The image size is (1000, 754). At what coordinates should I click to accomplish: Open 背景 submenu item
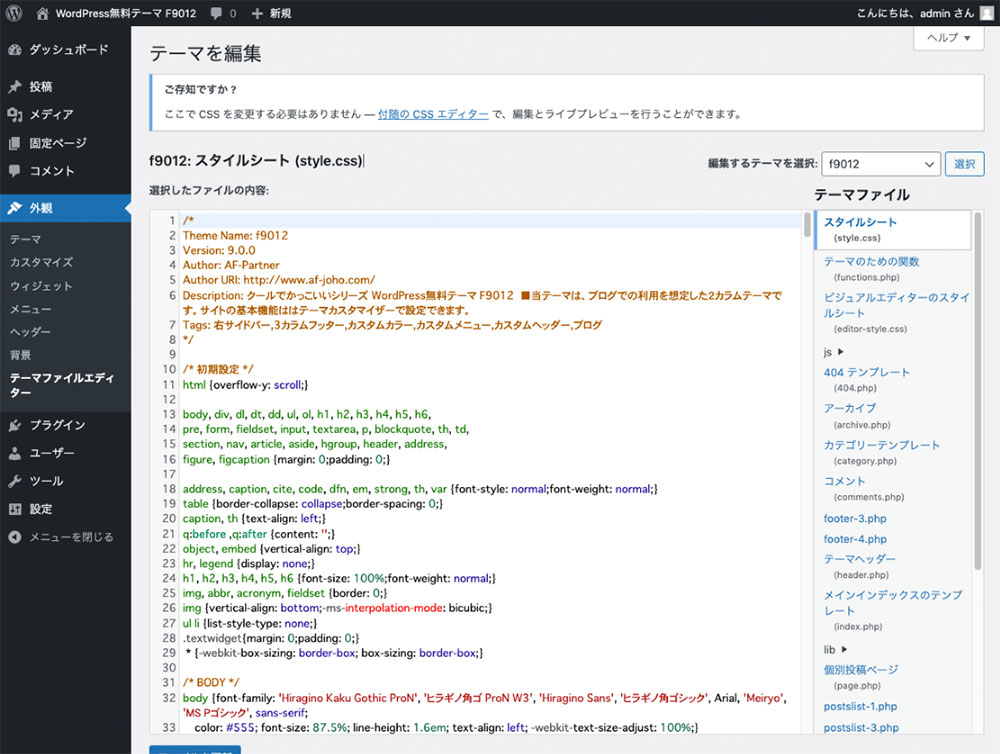(20, 355)
